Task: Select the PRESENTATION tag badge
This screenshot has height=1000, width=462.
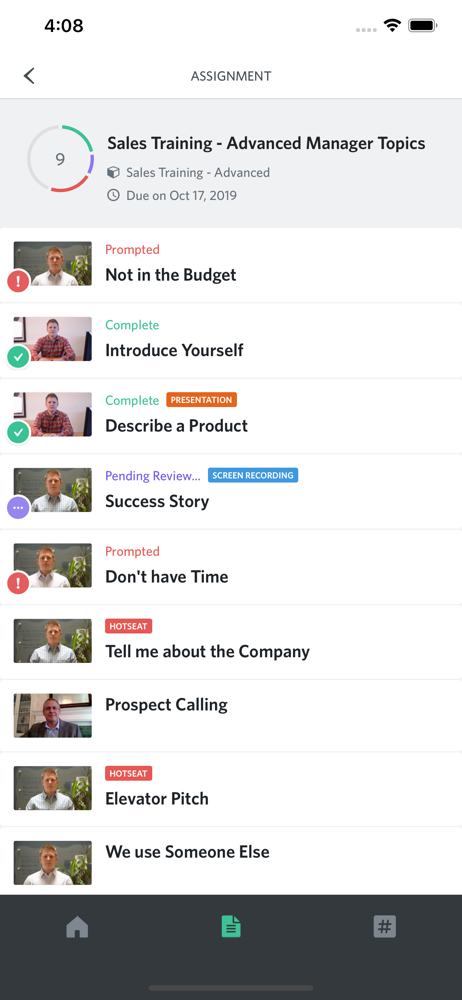Action: pyautogui.click(x=202, y=400)
